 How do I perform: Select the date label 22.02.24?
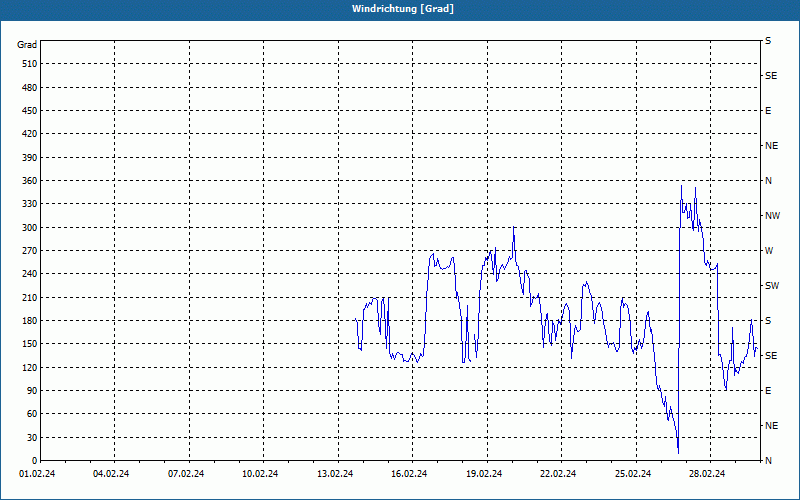[558, 474]
